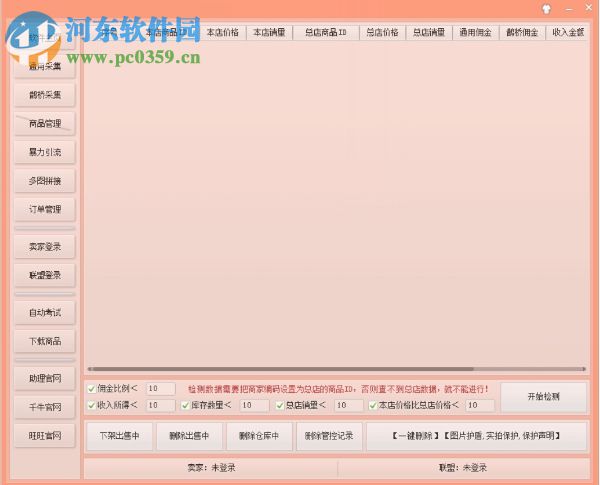Visit 助理官网 link button
The width and height of the screenshot is (600, 485).
pos(45,378)
